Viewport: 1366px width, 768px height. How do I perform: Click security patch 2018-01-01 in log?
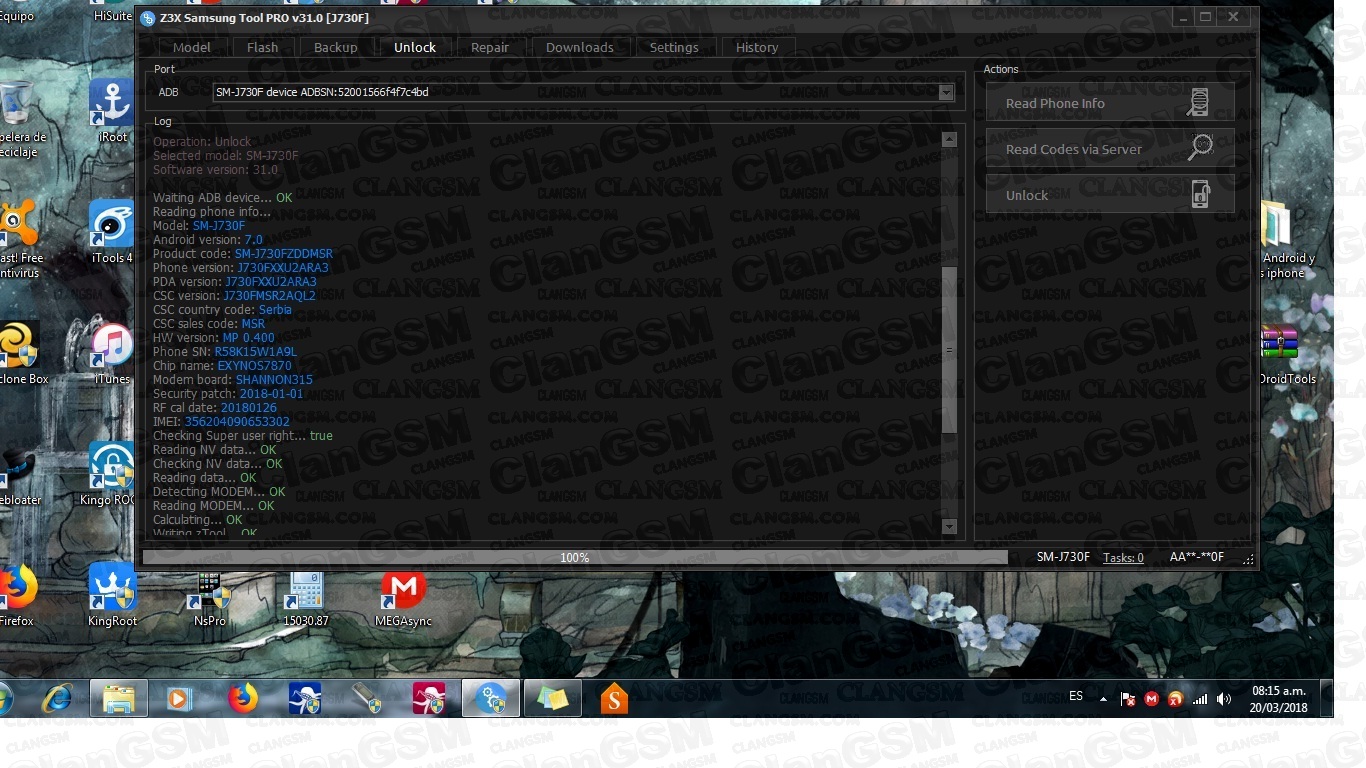(x=271, y=394)
